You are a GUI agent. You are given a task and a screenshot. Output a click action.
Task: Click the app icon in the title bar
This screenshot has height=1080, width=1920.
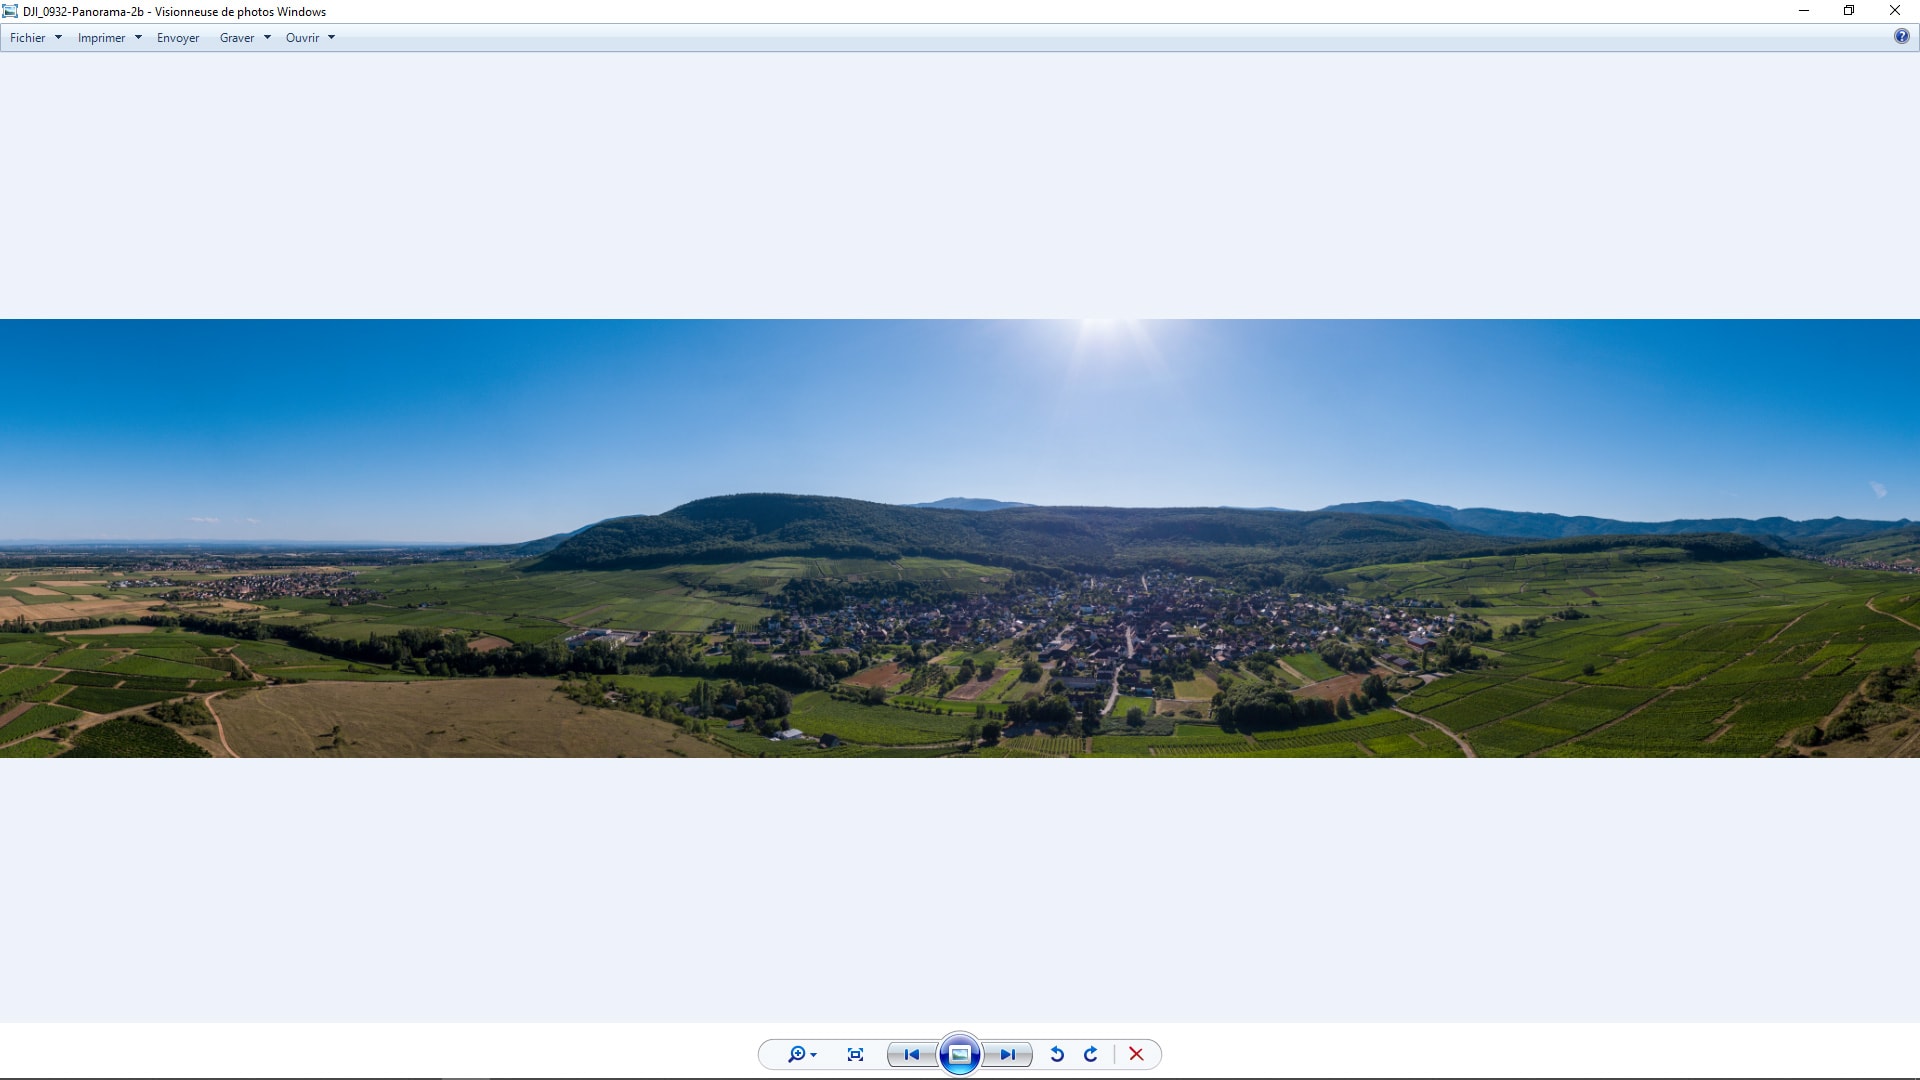pos(10,11)
